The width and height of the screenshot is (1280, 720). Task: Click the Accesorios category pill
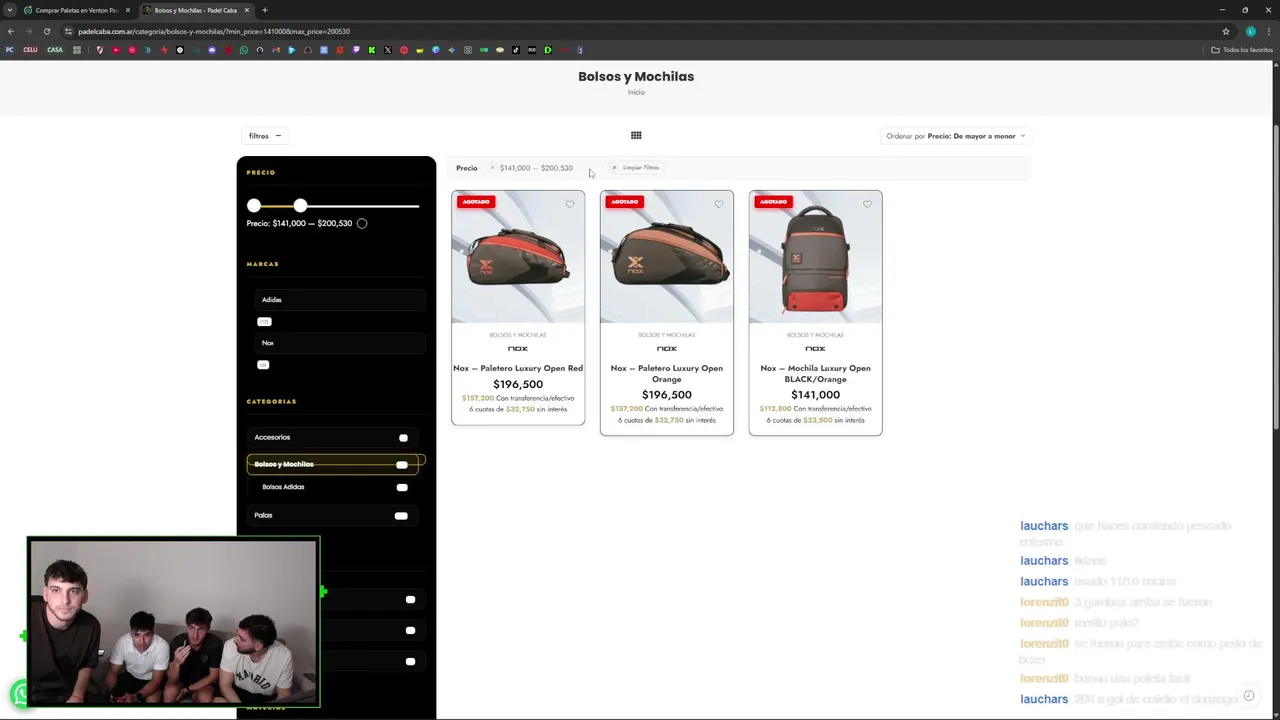coord(403,438)
